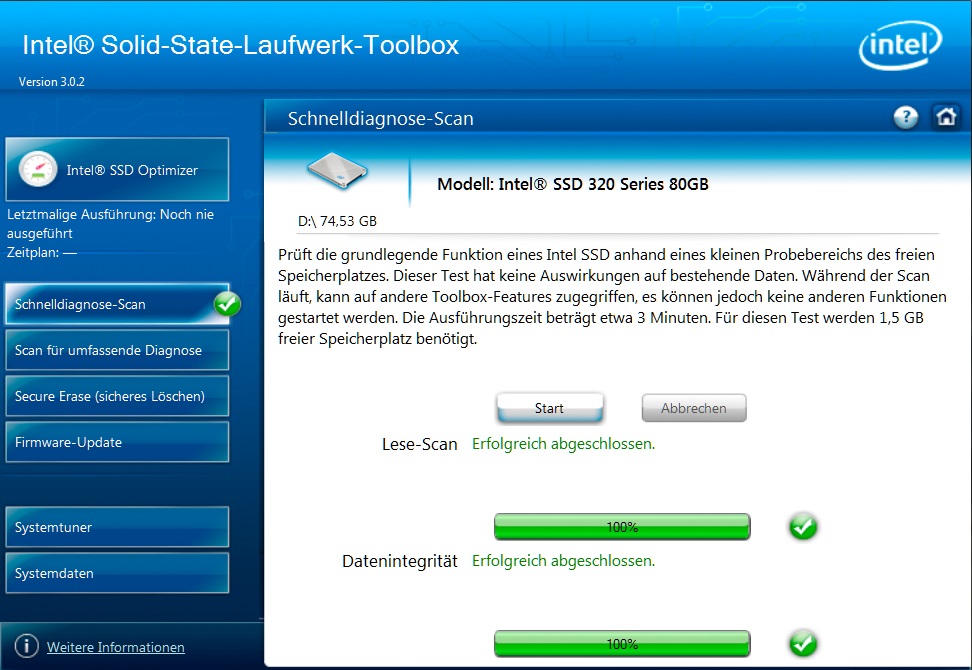
Task: Click the SSD drive image
Action: 337,170
